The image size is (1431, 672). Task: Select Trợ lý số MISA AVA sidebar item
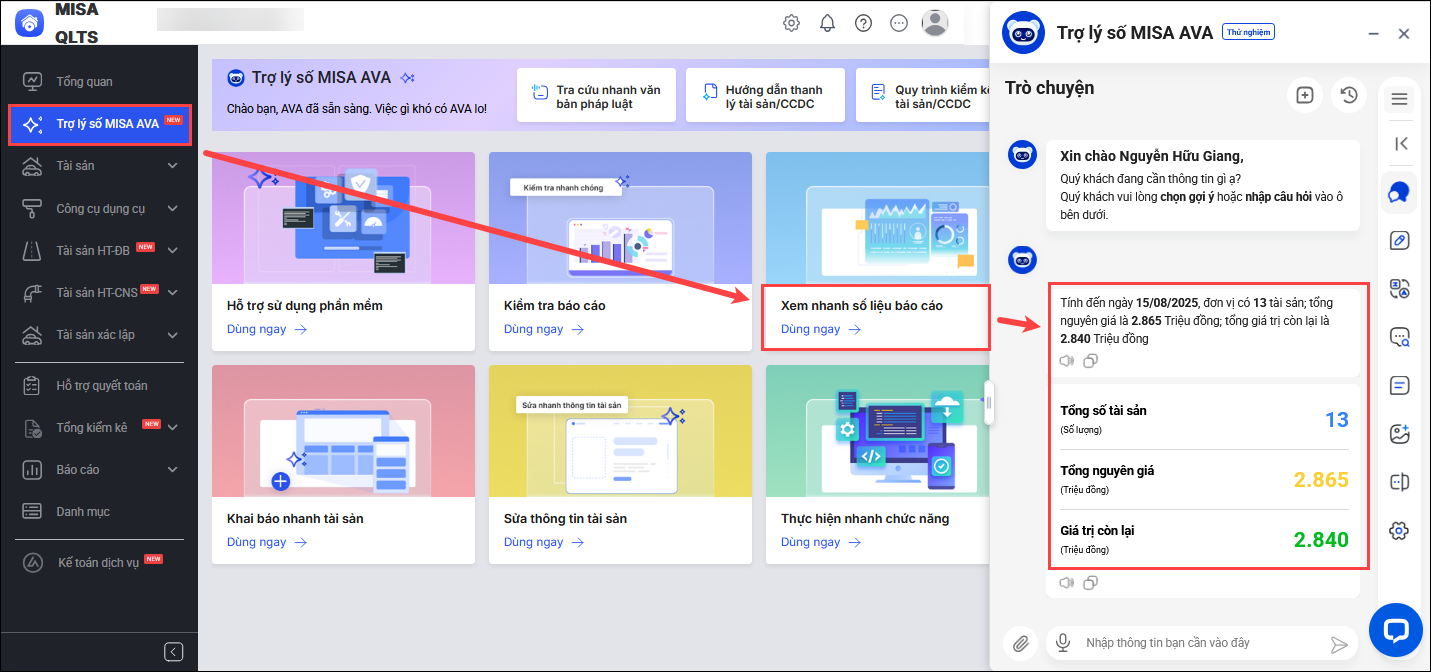(x=100, y=124)
